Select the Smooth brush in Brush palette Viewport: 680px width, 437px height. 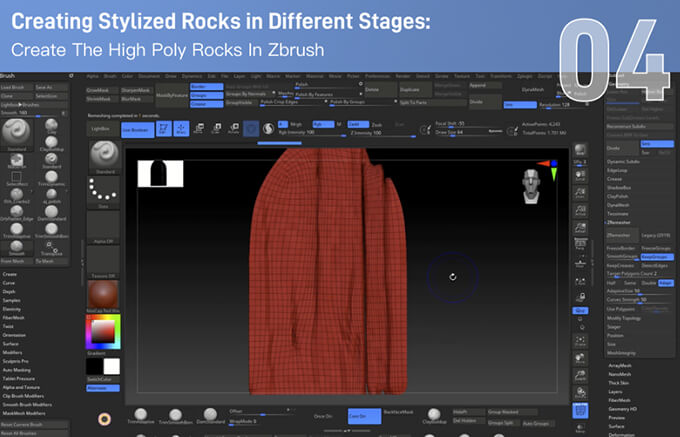[x=16, y=248]
